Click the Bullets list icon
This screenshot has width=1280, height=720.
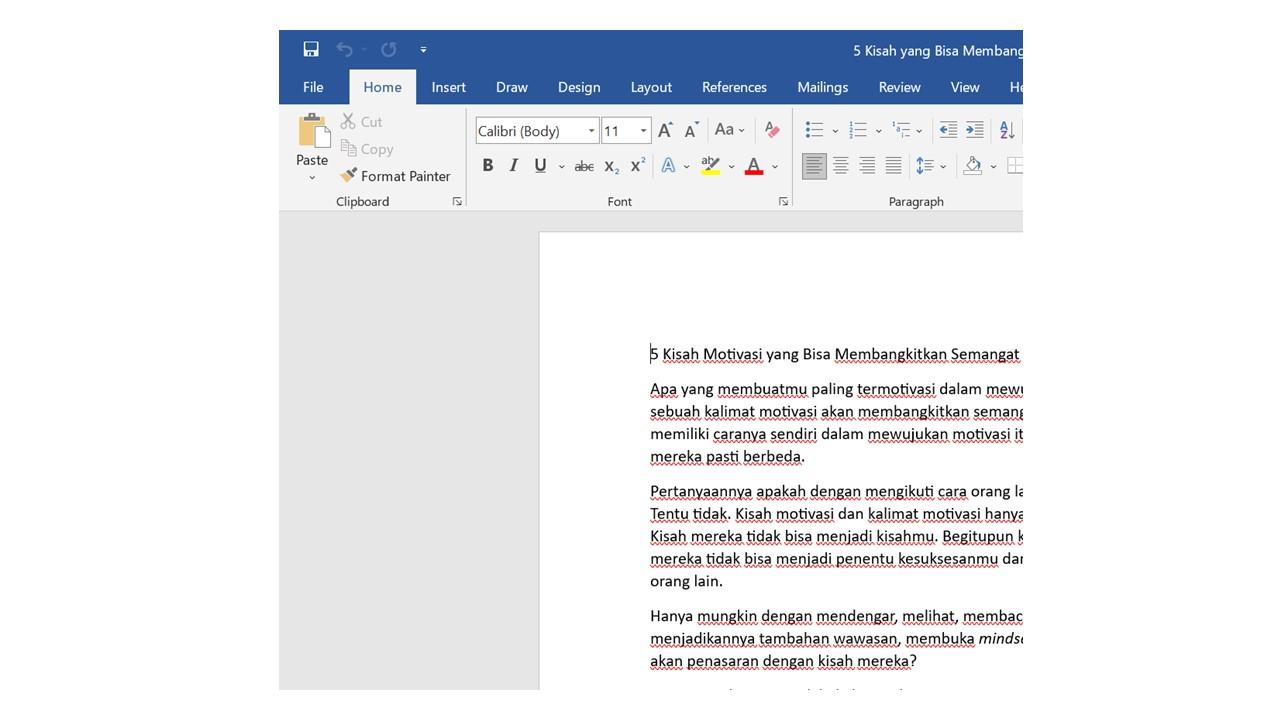(815, 130)
